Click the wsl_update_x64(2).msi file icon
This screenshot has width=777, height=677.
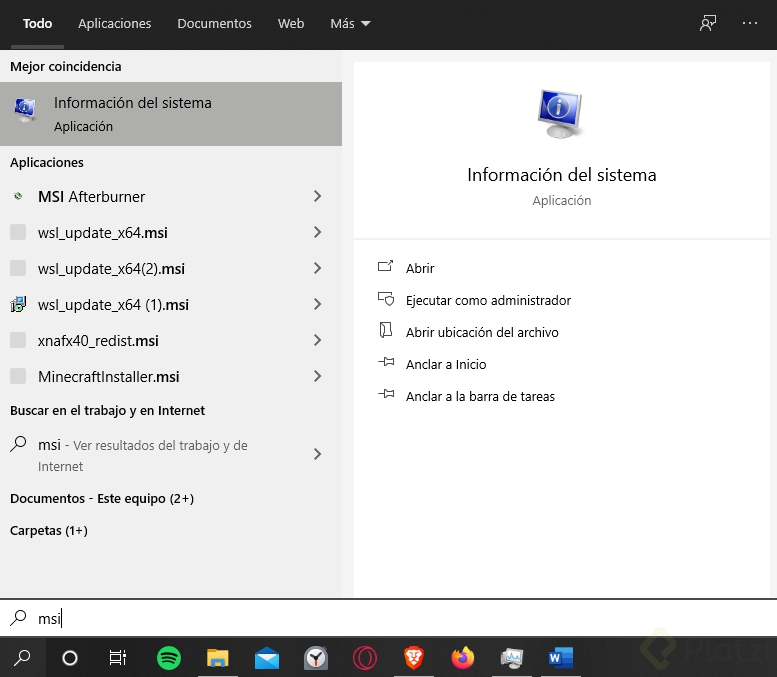coord(18,268)
